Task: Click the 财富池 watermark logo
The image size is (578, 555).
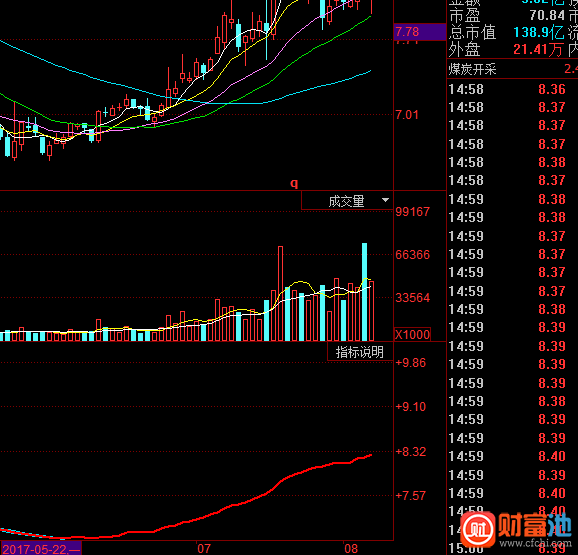Action: [516, 529]
